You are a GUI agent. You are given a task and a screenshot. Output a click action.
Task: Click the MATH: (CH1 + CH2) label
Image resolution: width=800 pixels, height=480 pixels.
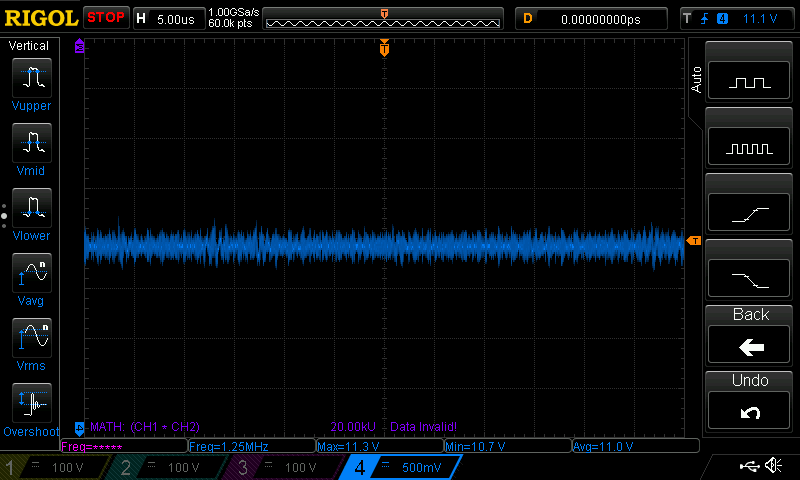[x=145, y=426]
